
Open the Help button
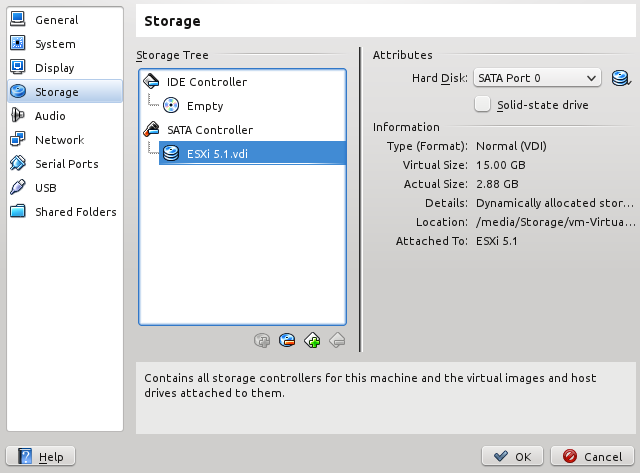pos(40,456)
